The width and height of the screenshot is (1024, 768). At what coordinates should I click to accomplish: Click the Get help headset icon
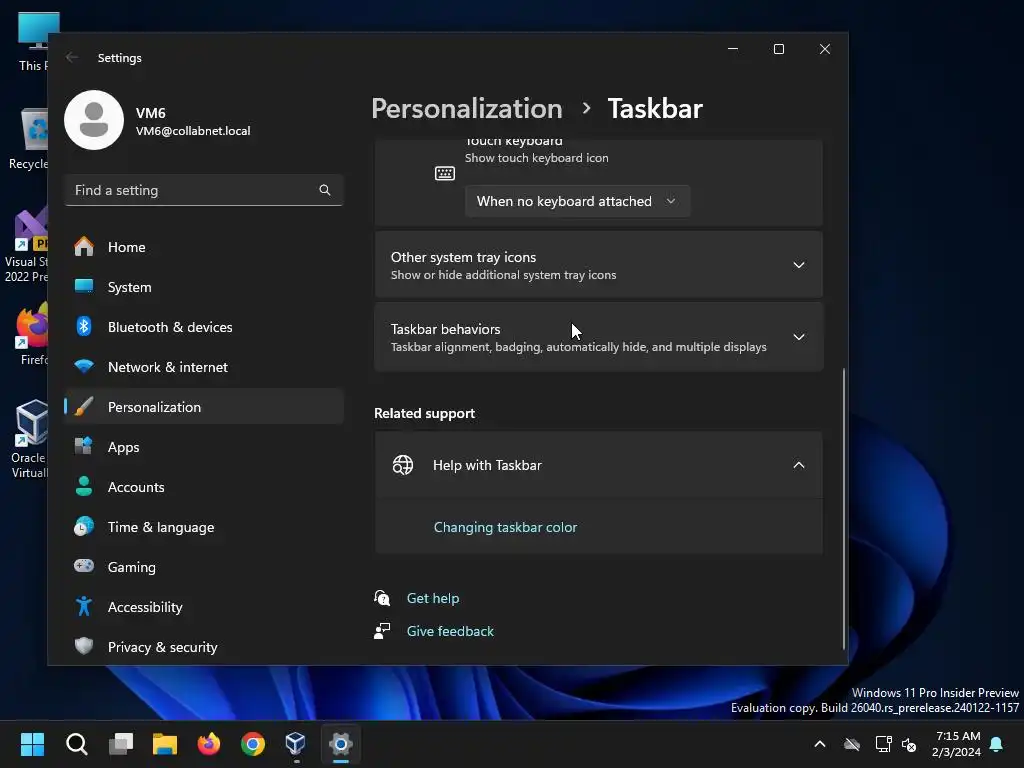tap(382, 598)
